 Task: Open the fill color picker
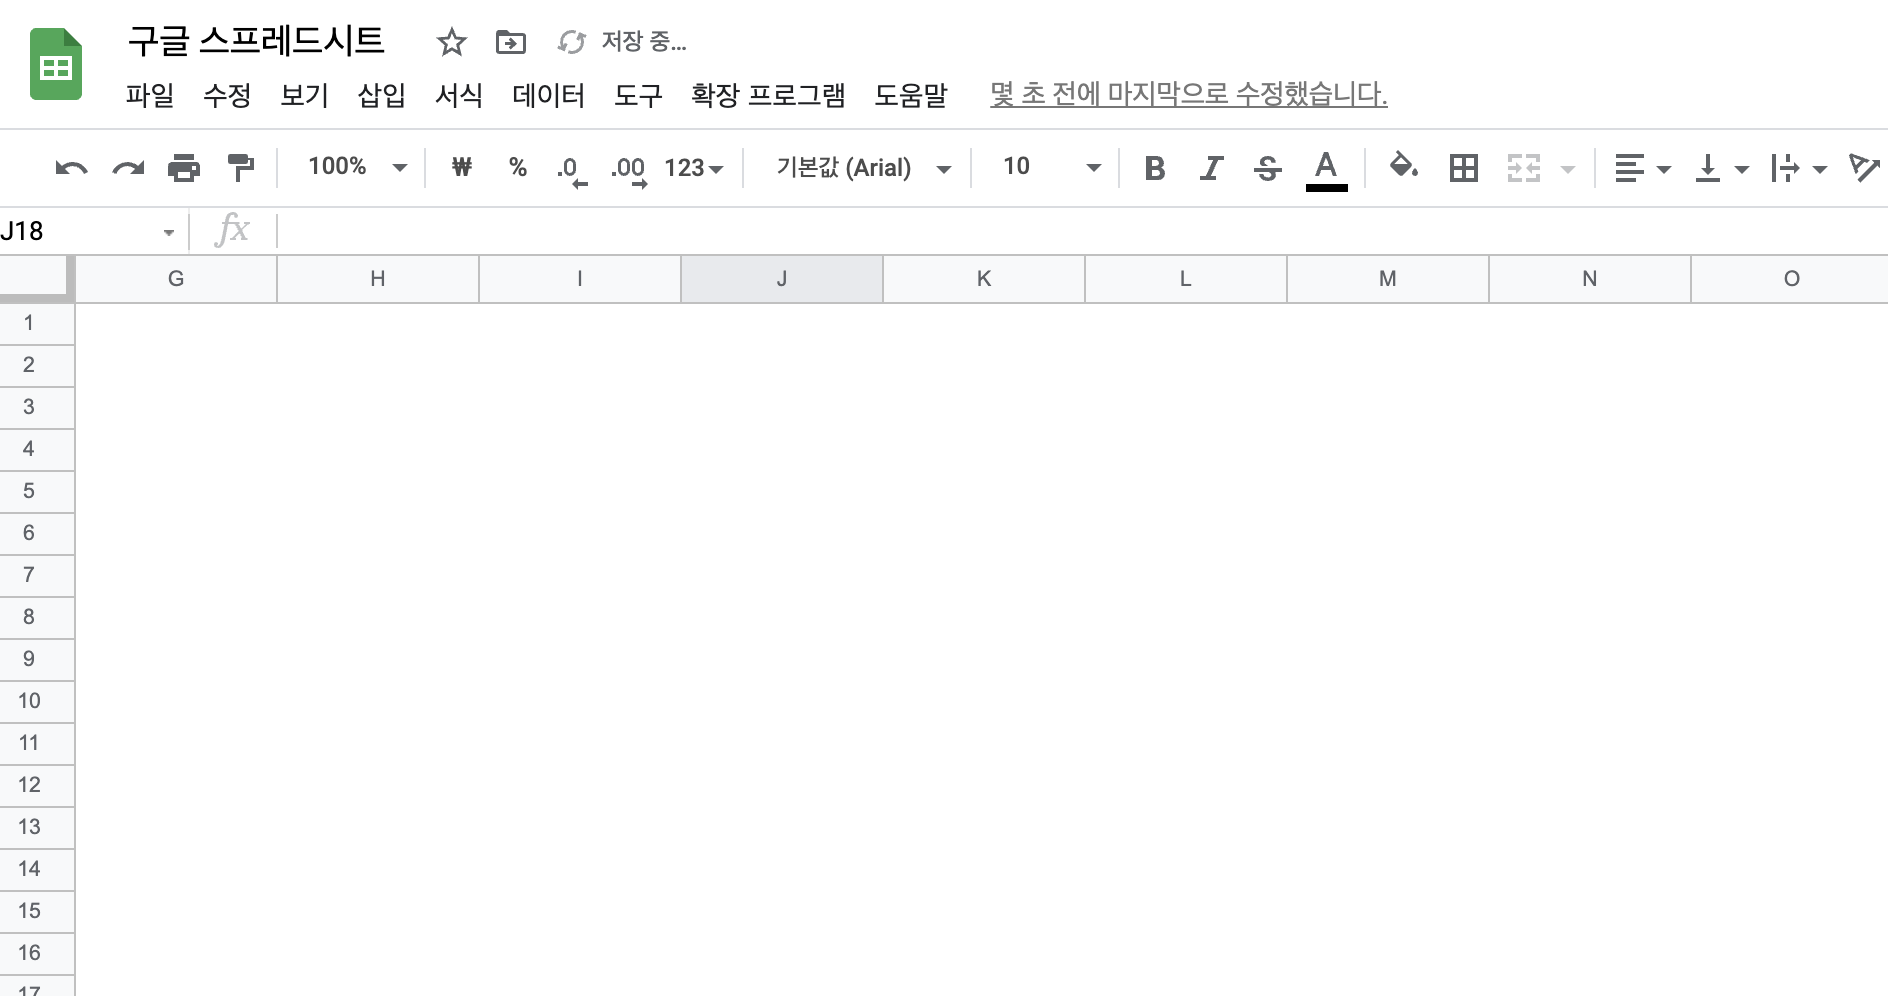click(x=1404, y=166)
